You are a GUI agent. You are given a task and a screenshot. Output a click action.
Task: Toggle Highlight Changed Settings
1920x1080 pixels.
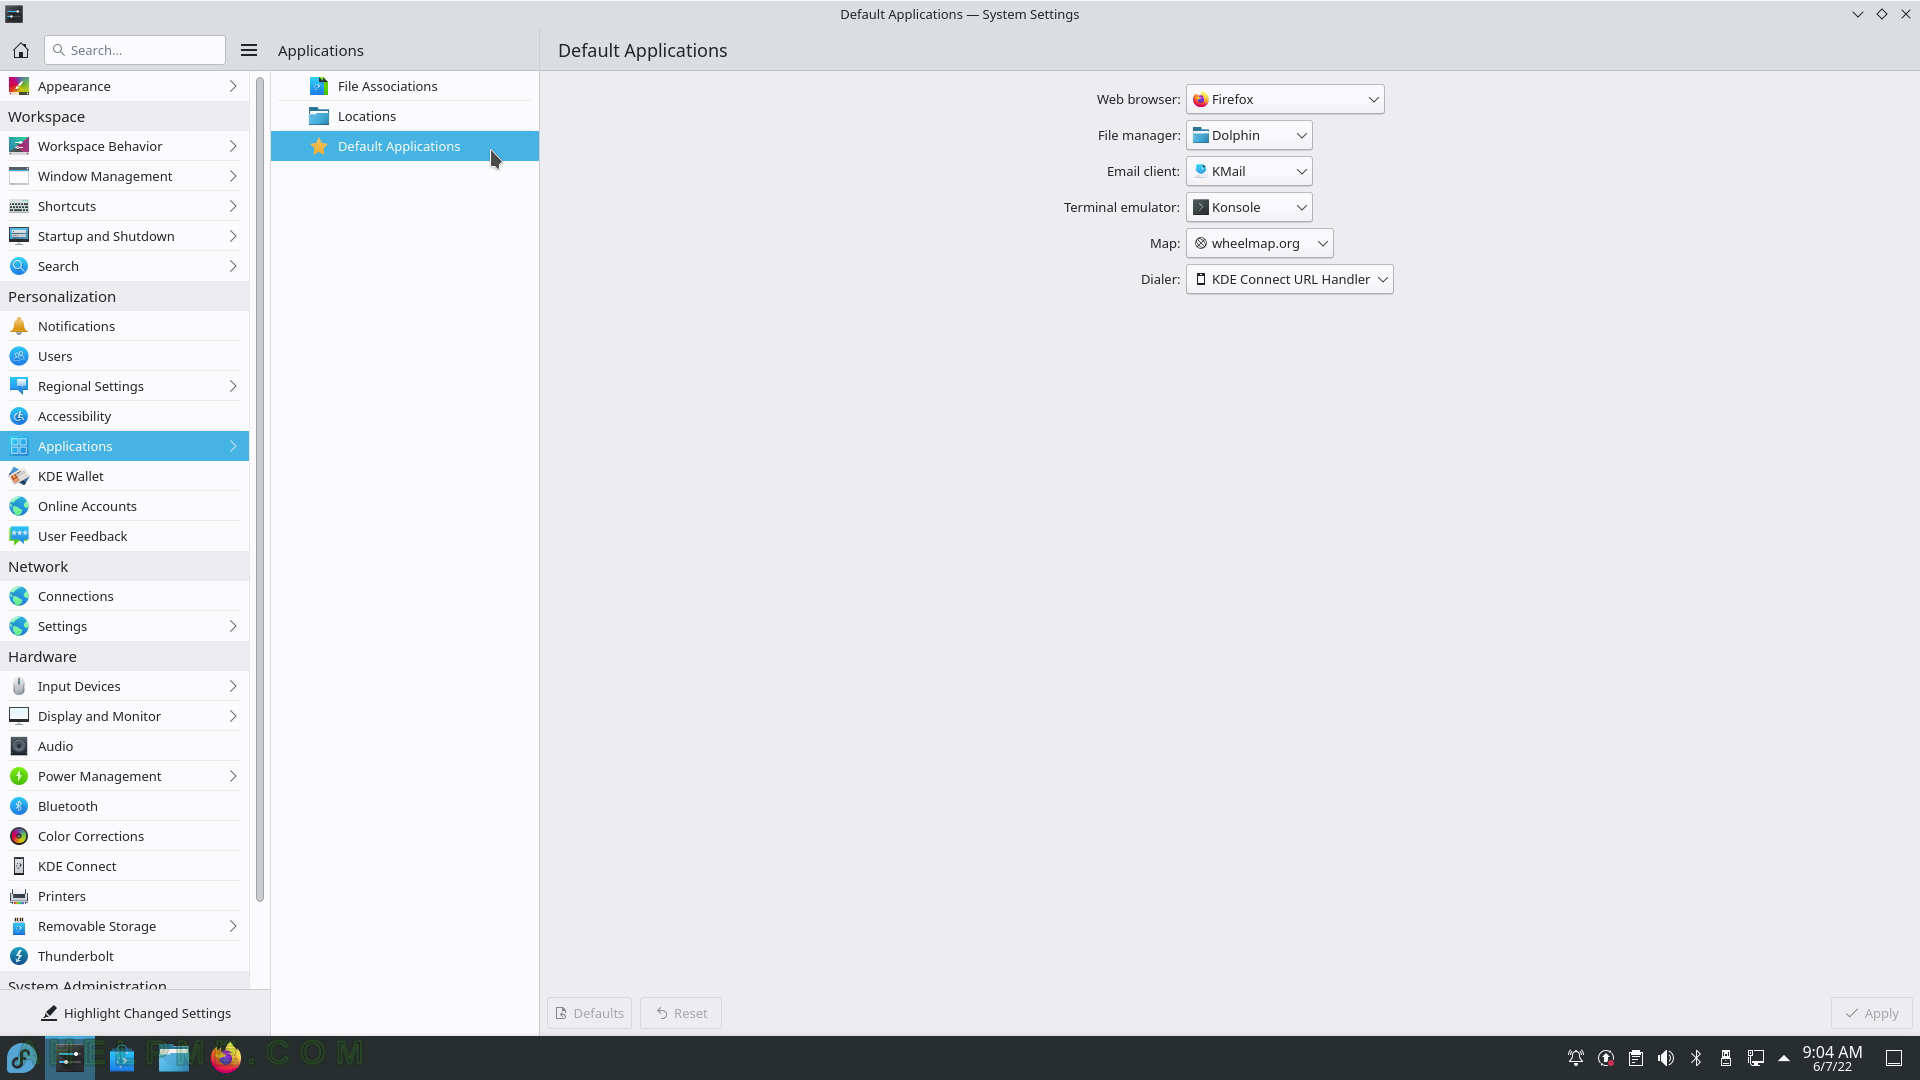135,1013
